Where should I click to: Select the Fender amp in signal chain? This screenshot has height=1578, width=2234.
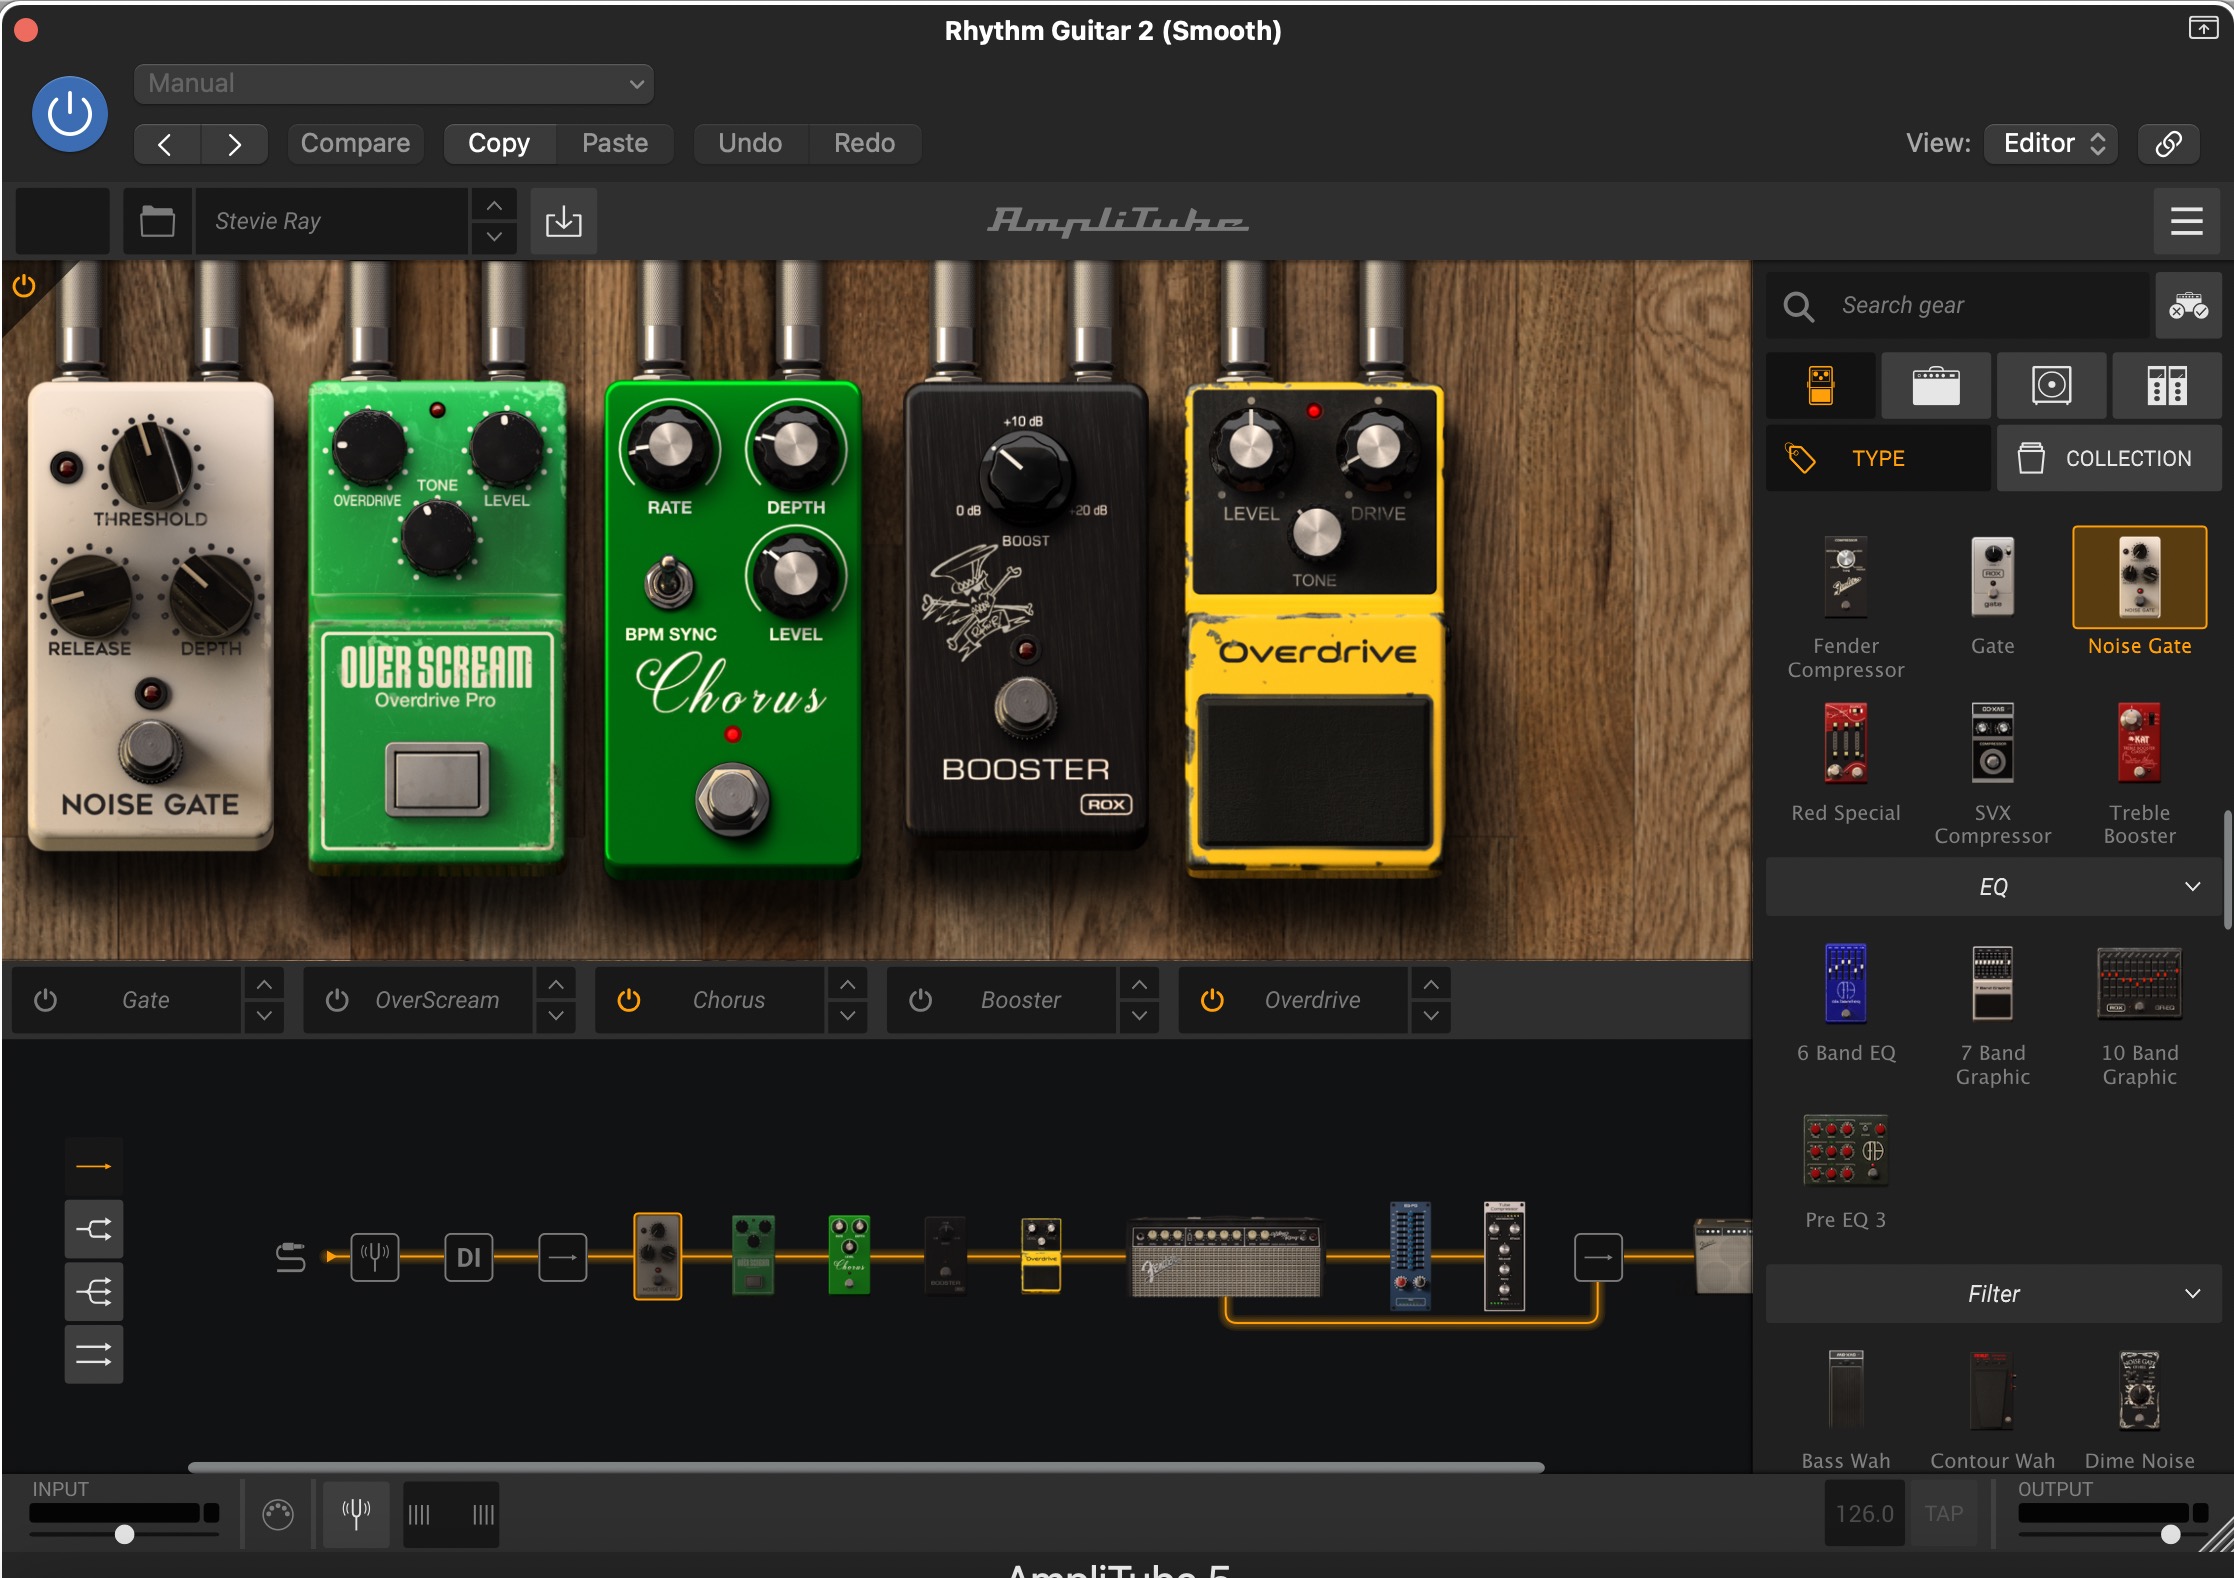pos(1226,1258)
